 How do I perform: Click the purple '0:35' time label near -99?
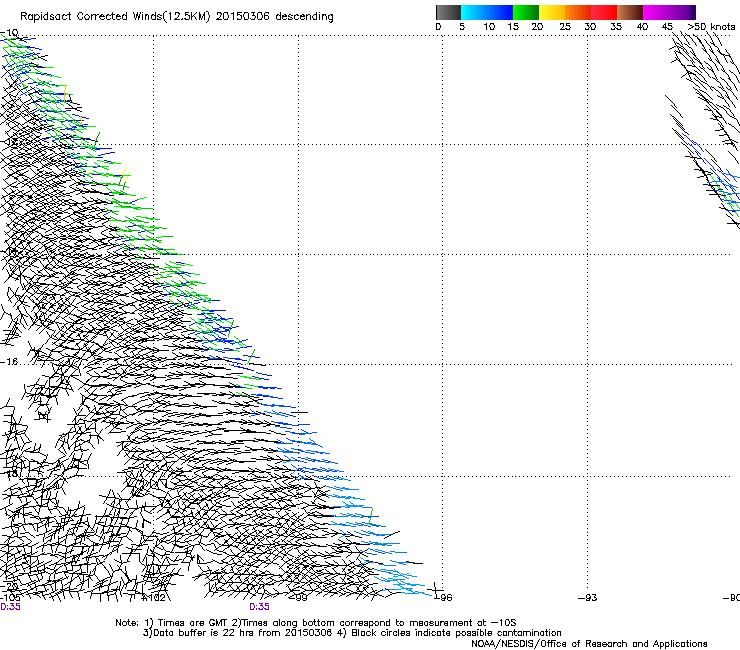(260, 607)
